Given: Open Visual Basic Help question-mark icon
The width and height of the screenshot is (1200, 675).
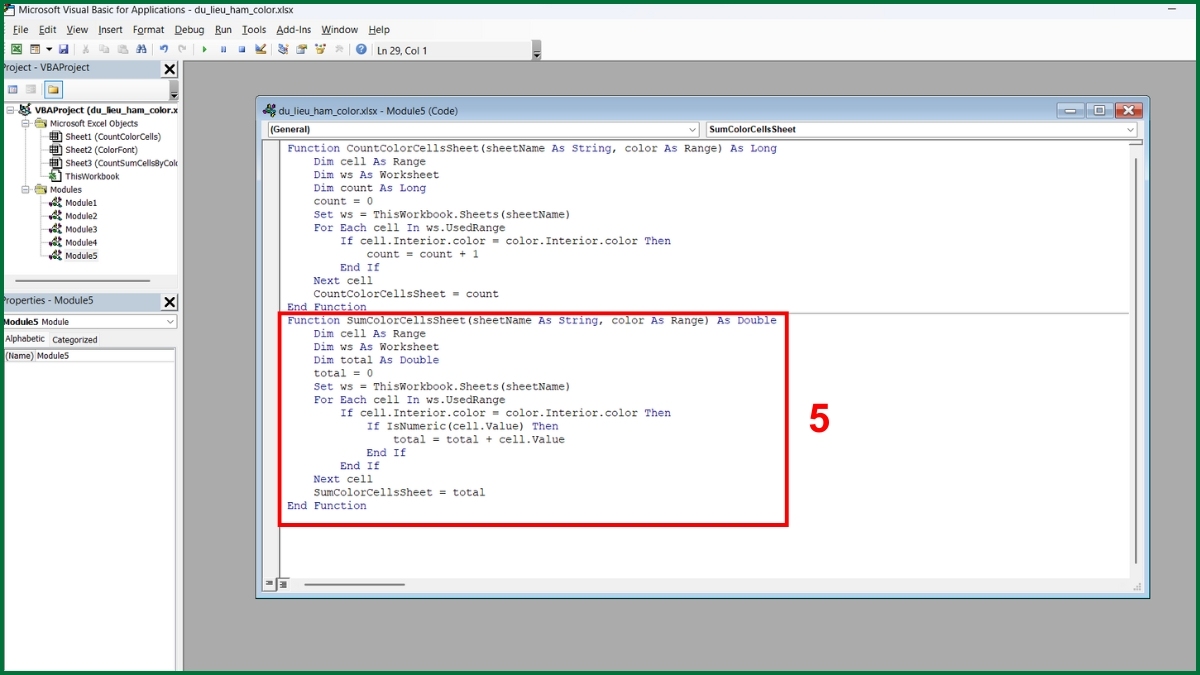Looking at the screenshot, I should point(361,49).
